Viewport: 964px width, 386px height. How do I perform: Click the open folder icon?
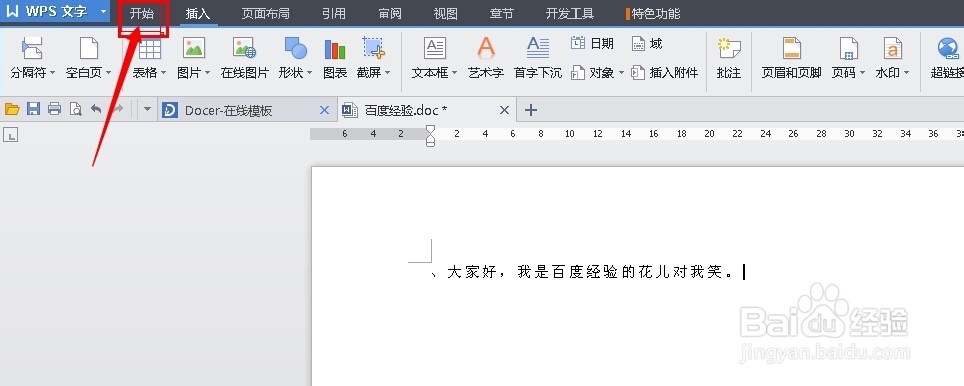coord(12,109)
